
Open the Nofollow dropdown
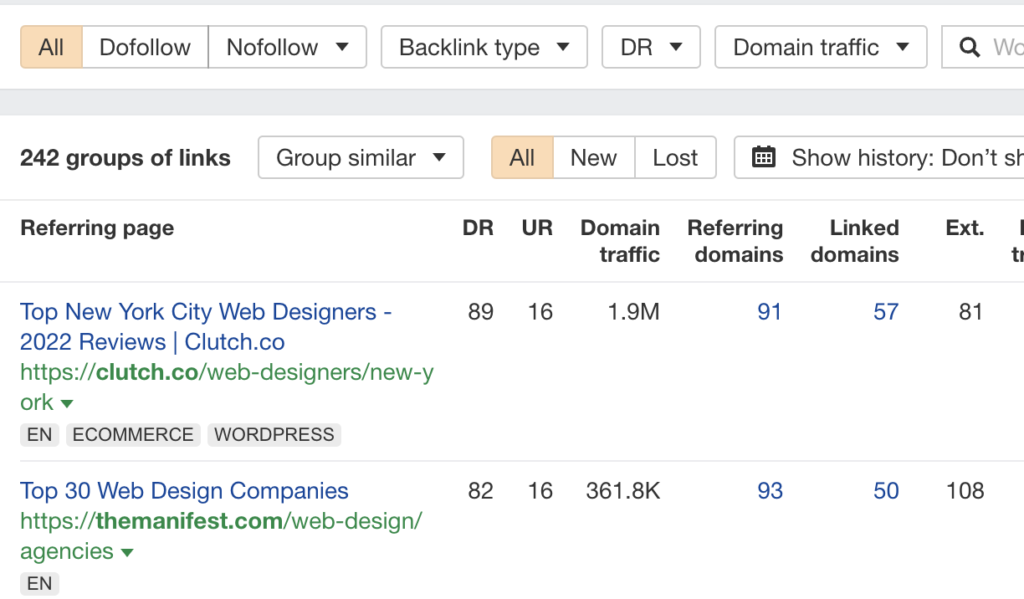287,47
